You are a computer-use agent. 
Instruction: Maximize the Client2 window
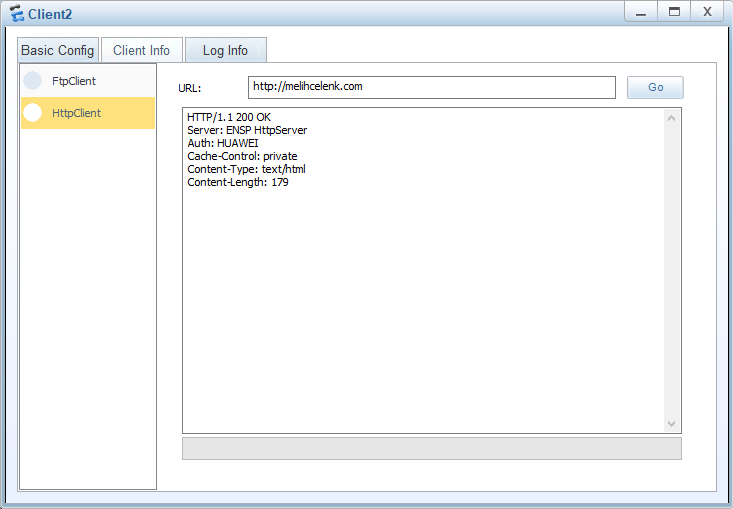point(674,12)
